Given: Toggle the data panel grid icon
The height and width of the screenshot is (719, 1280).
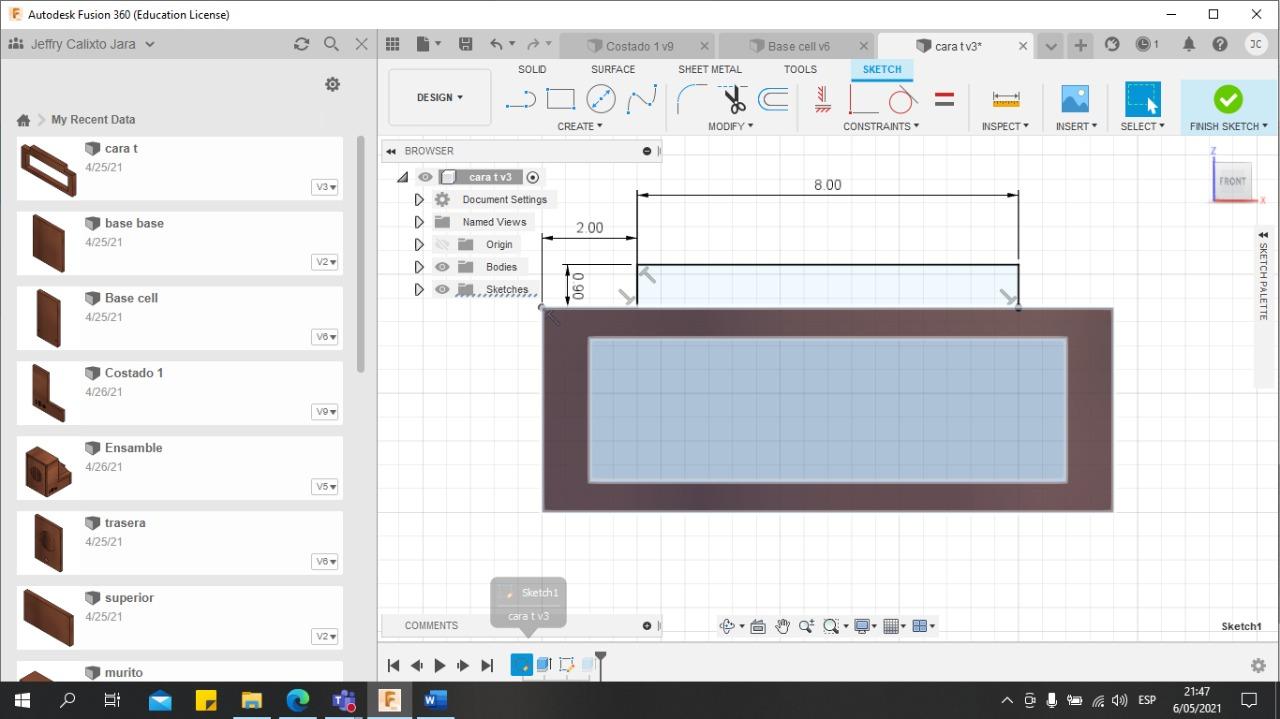Looking at the screenshot, I should [x=393, y=44].
